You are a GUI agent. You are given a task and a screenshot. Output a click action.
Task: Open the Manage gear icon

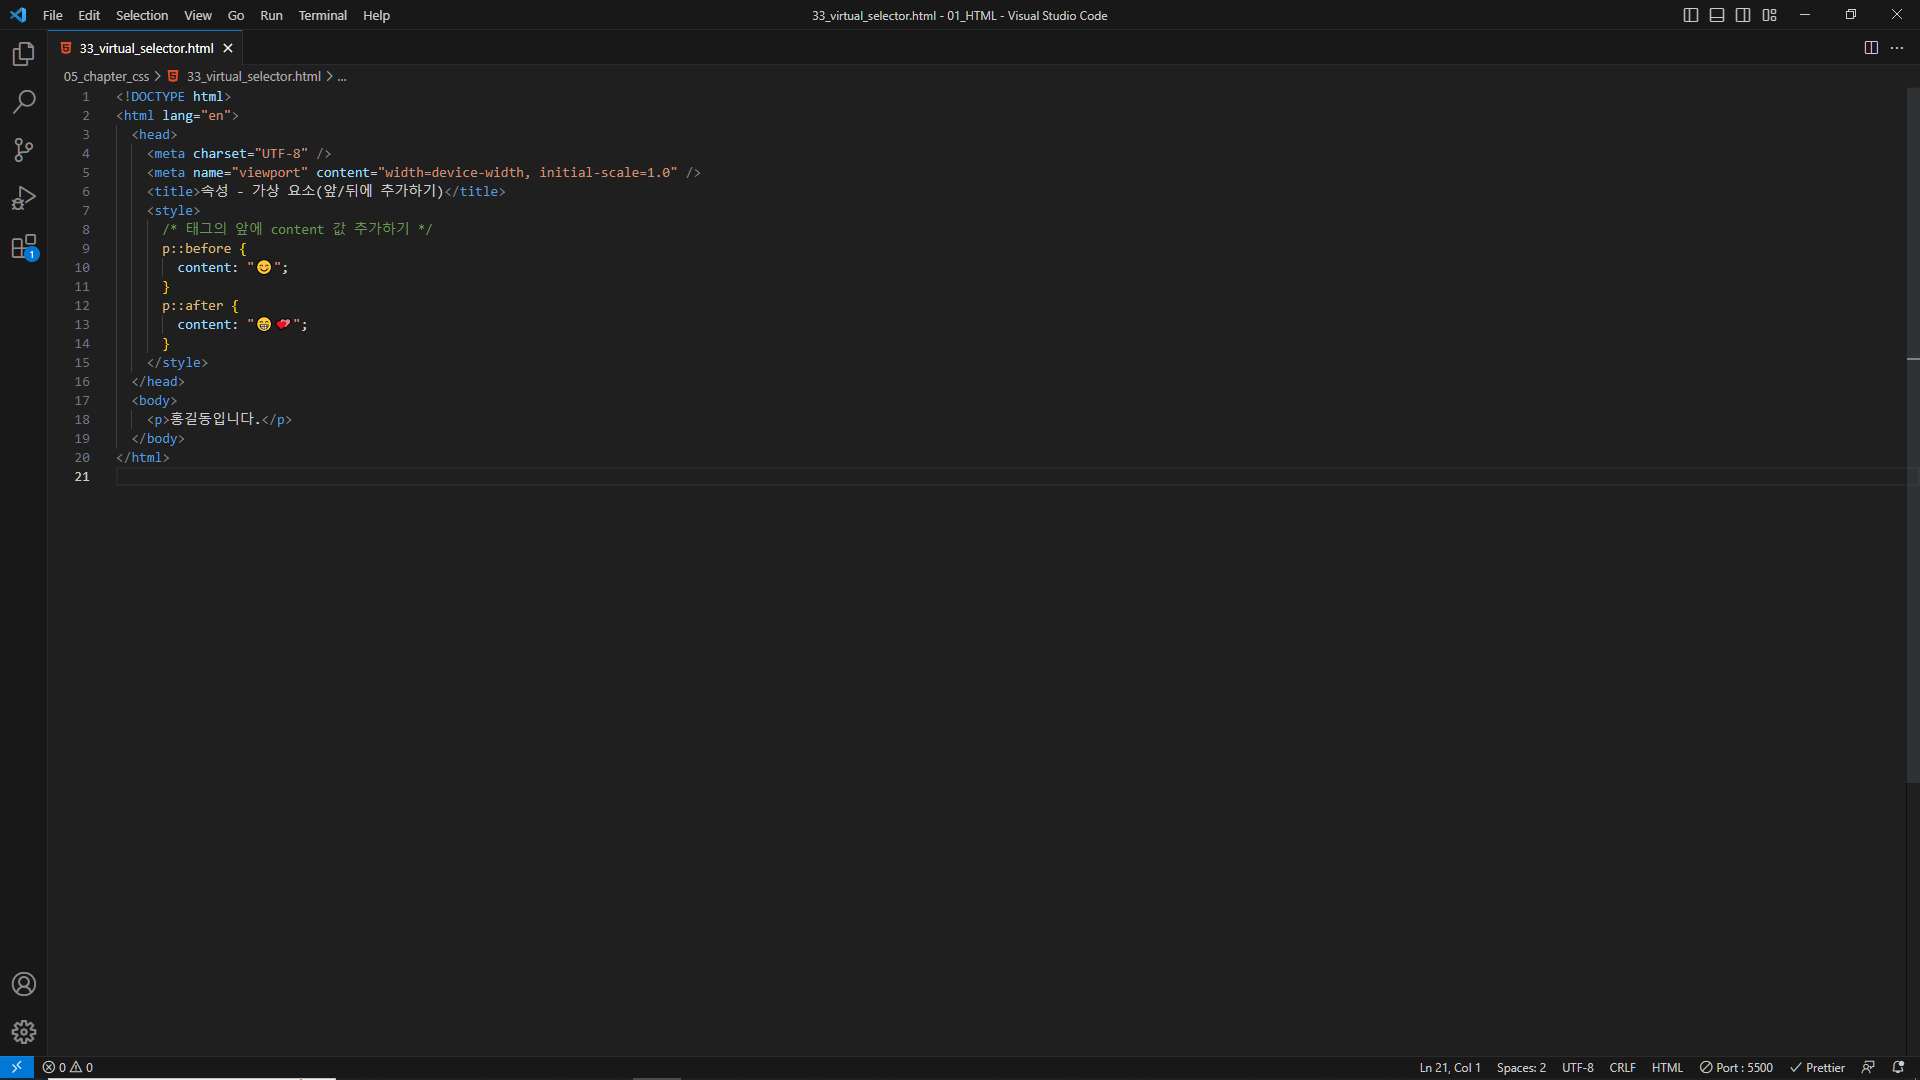(x=24, y=1032)
